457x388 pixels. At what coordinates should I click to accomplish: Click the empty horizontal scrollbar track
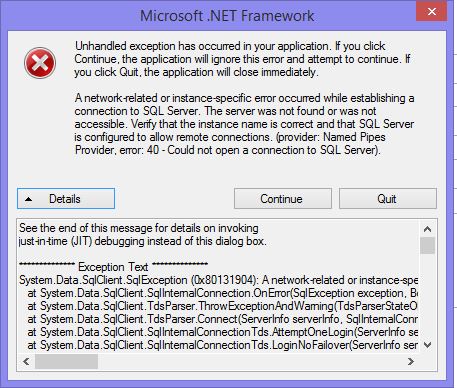click(251, 361)
